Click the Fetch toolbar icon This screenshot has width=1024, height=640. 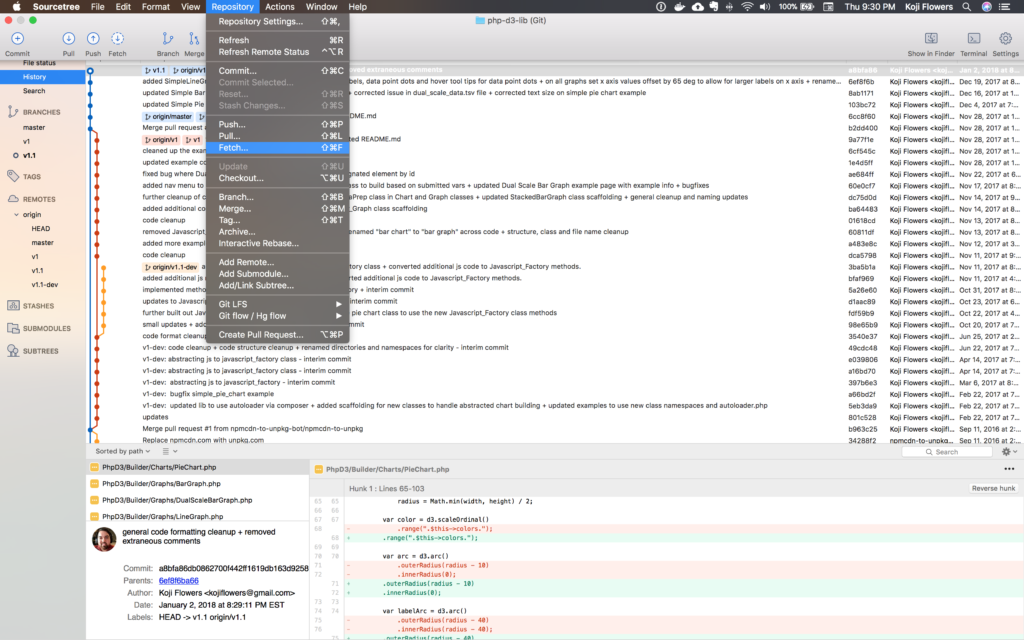pyautogui.click(x=118, y=39)
